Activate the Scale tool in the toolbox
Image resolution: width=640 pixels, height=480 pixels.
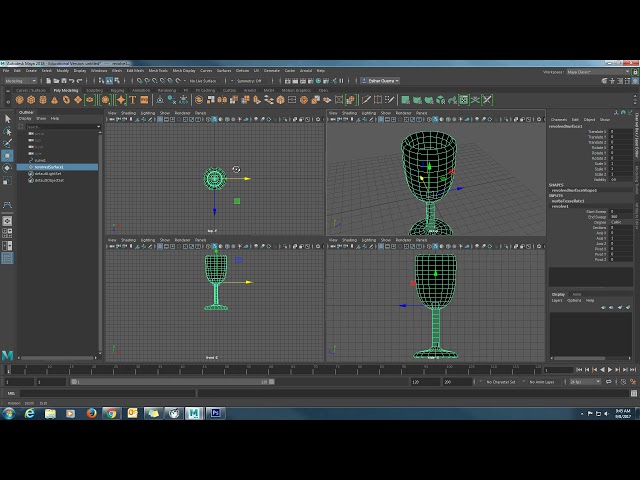coord(7,181)
